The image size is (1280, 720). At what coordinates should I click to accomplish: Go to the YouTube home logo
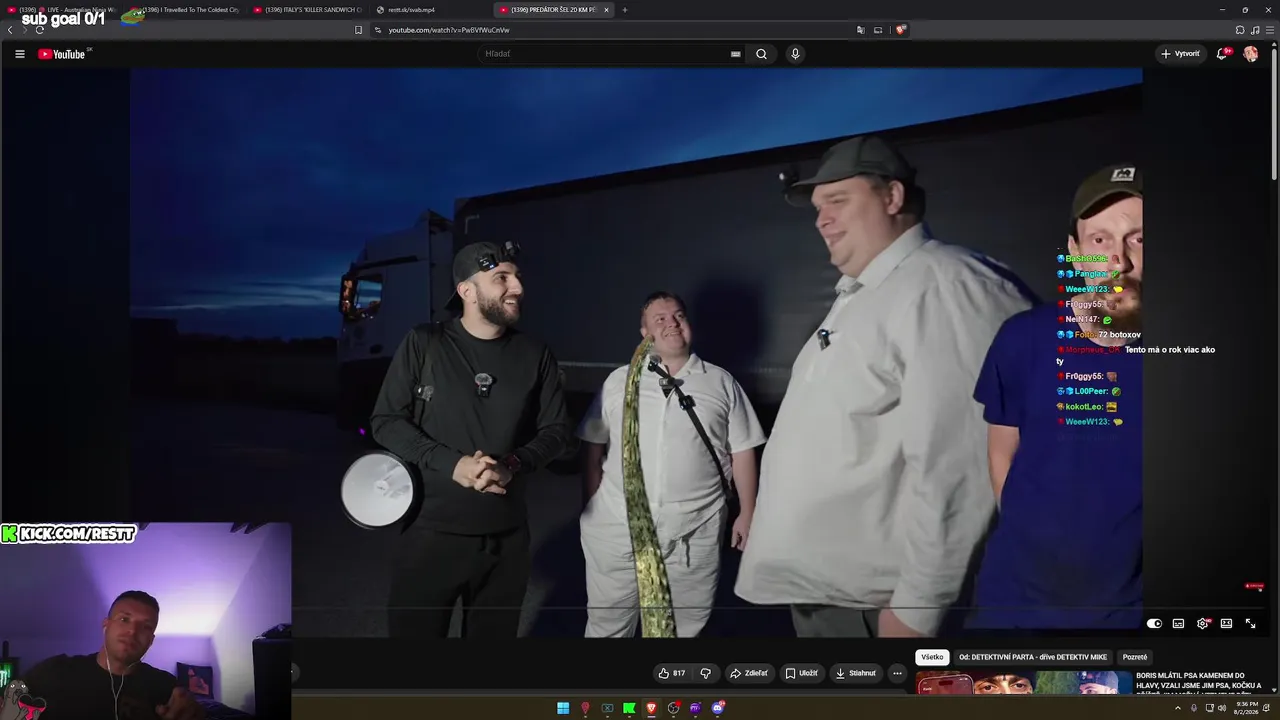tap(64, 54)
